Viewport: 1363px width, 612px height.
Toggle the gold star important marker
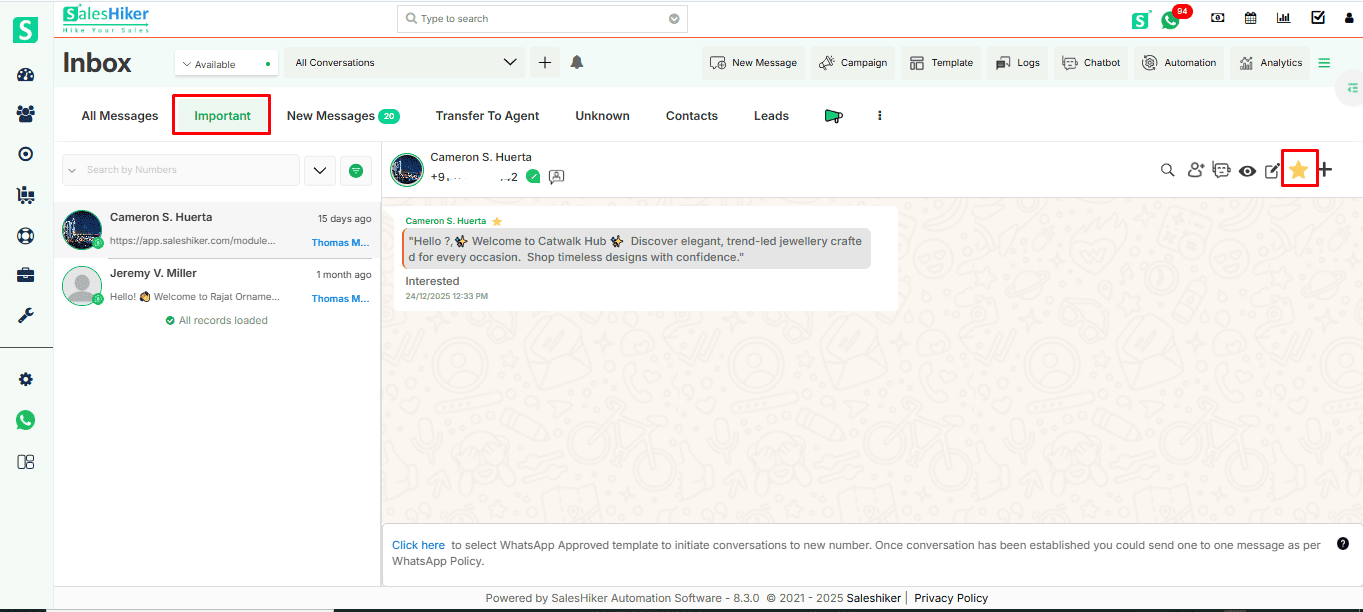1298,170
